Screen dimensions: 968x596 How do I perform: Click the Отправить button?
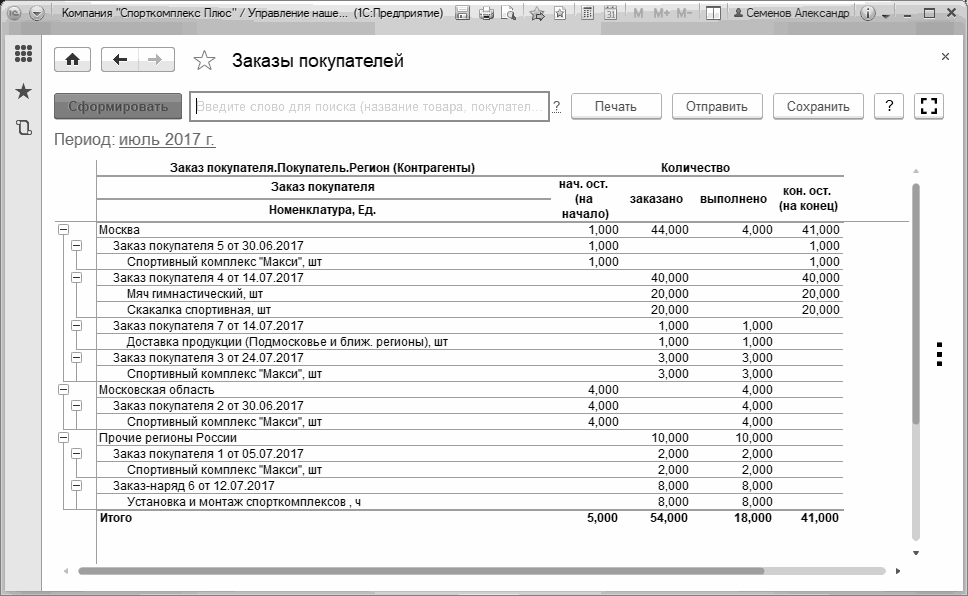[717, 106]
